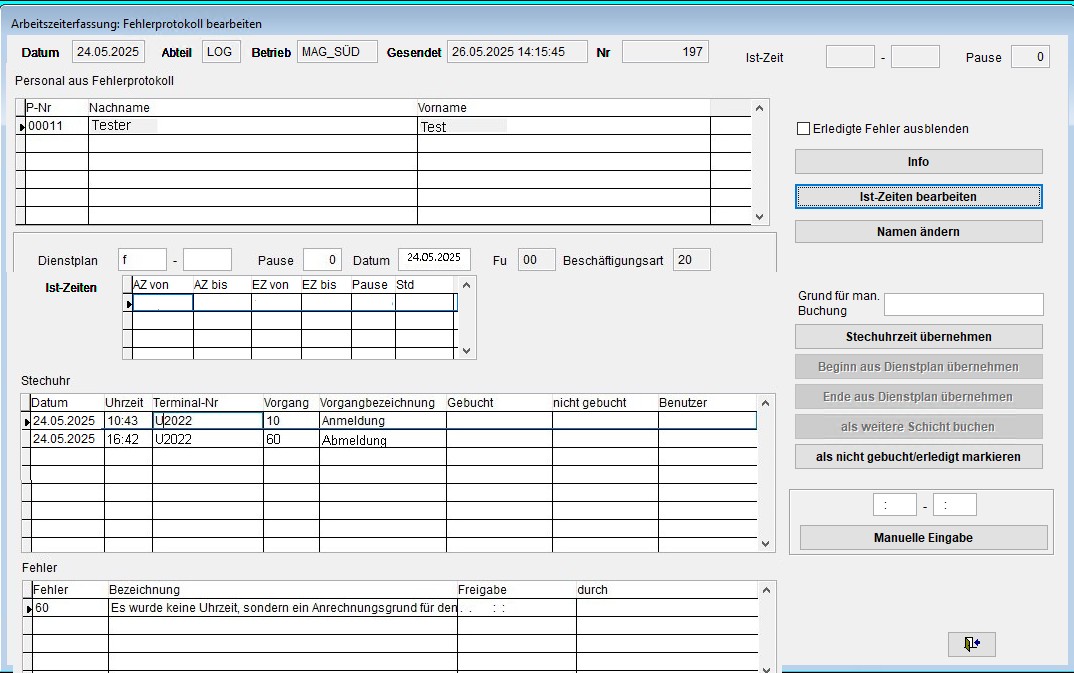The width and height of the screenshot is (1074, 673).
Task: Click 'Manuelle Eingabe' button
Action: 923,537
